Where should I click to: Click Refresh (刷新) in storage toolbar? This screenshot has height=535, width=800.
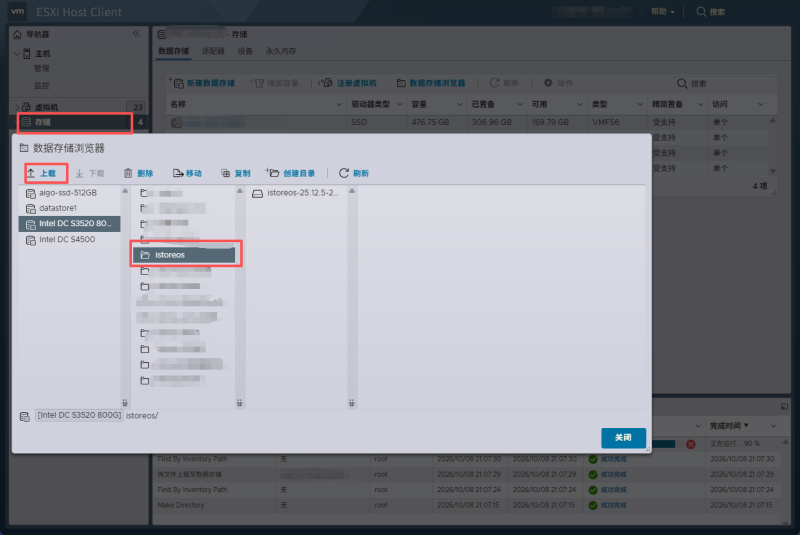(x=504, y=83)
